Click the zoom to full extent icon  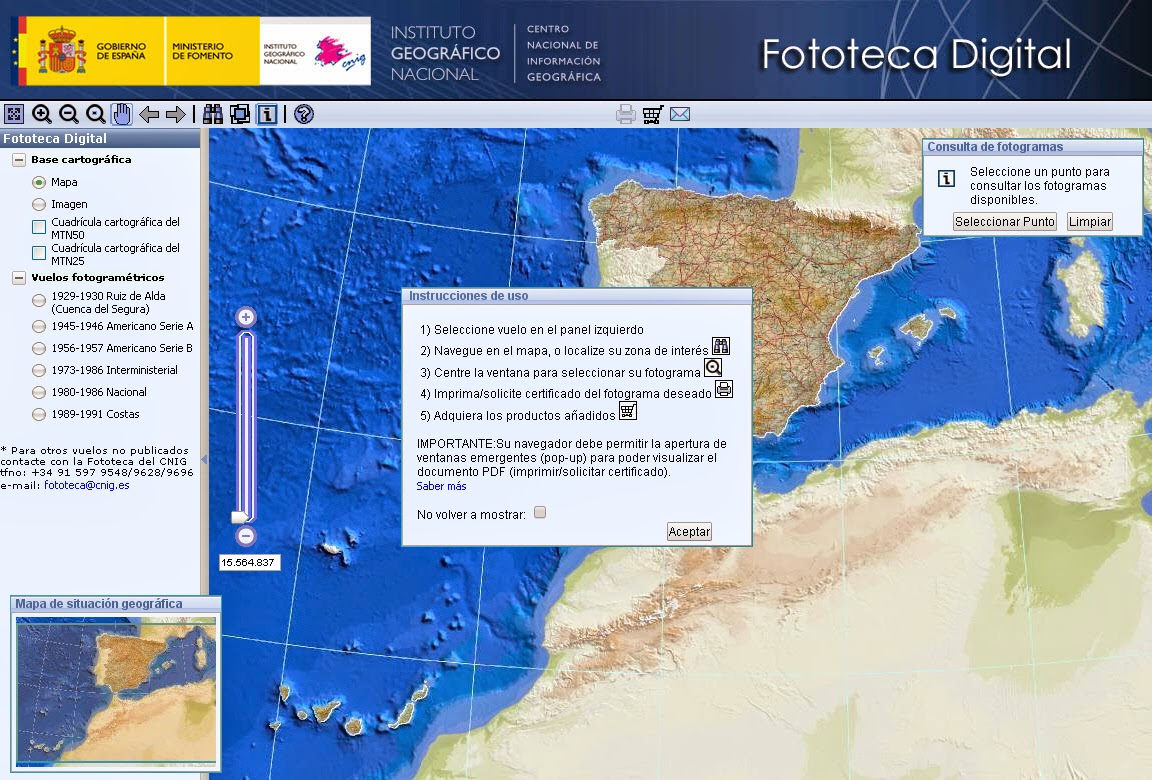point(14,113)
